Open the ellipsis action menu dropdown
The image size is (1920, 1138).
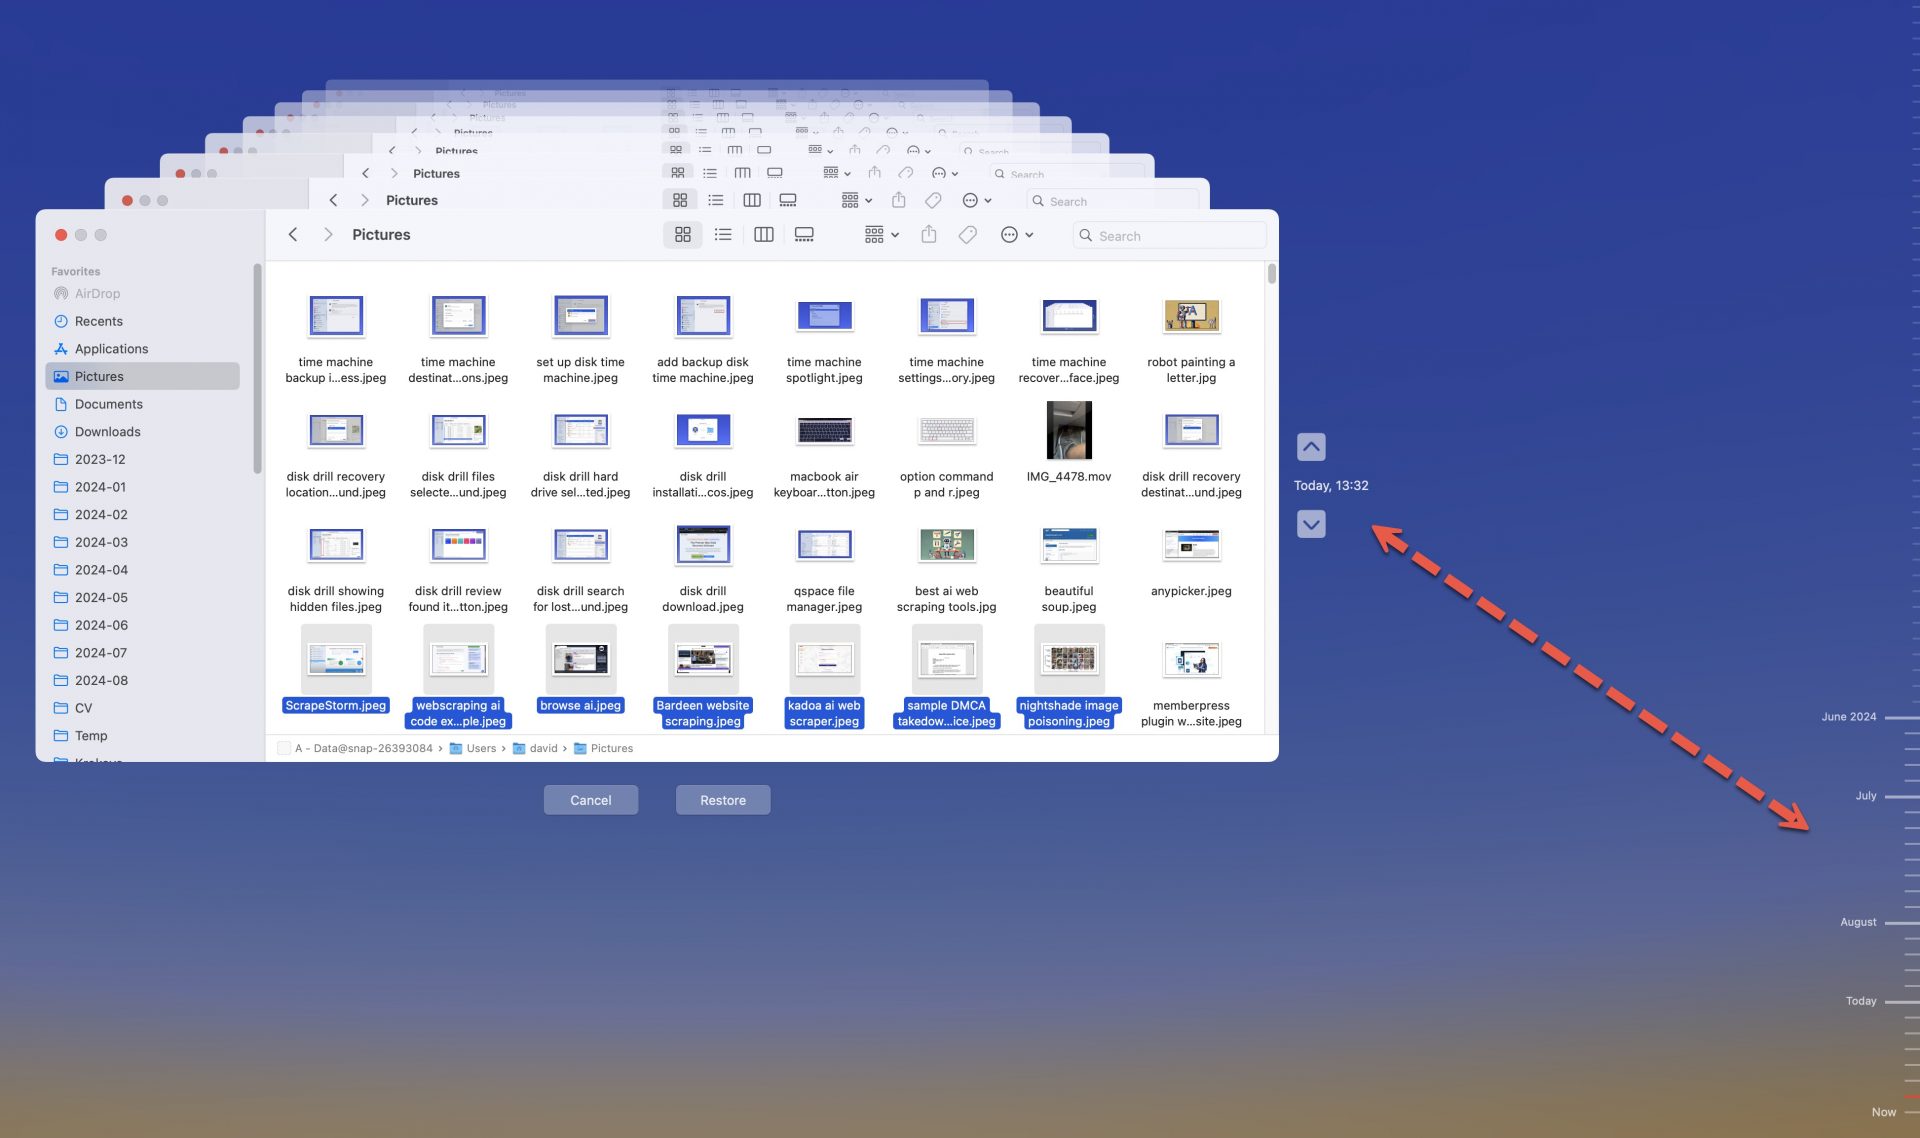click(1016, 235)
